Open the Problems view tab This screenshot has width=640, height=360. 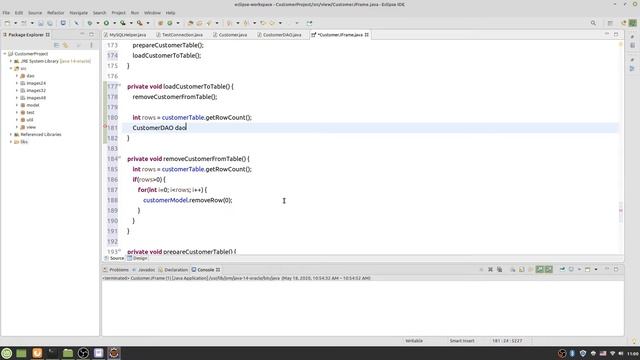(116, 270)
